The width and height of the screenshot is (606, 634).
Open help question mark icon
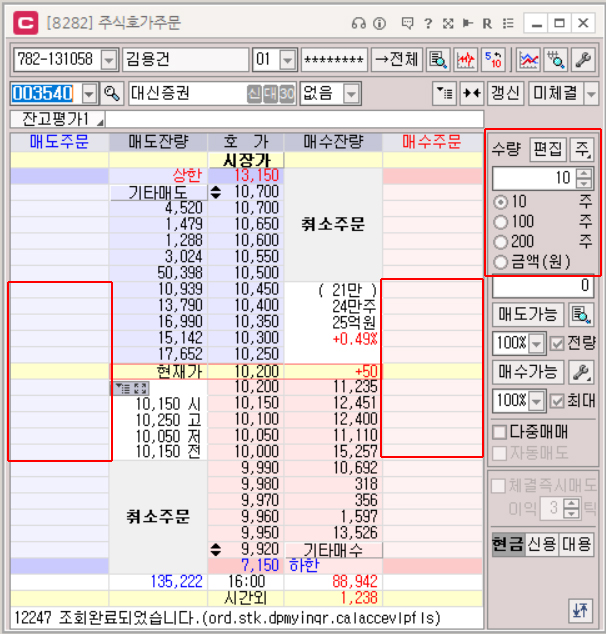pyautogui.click(x=428, y=23)
